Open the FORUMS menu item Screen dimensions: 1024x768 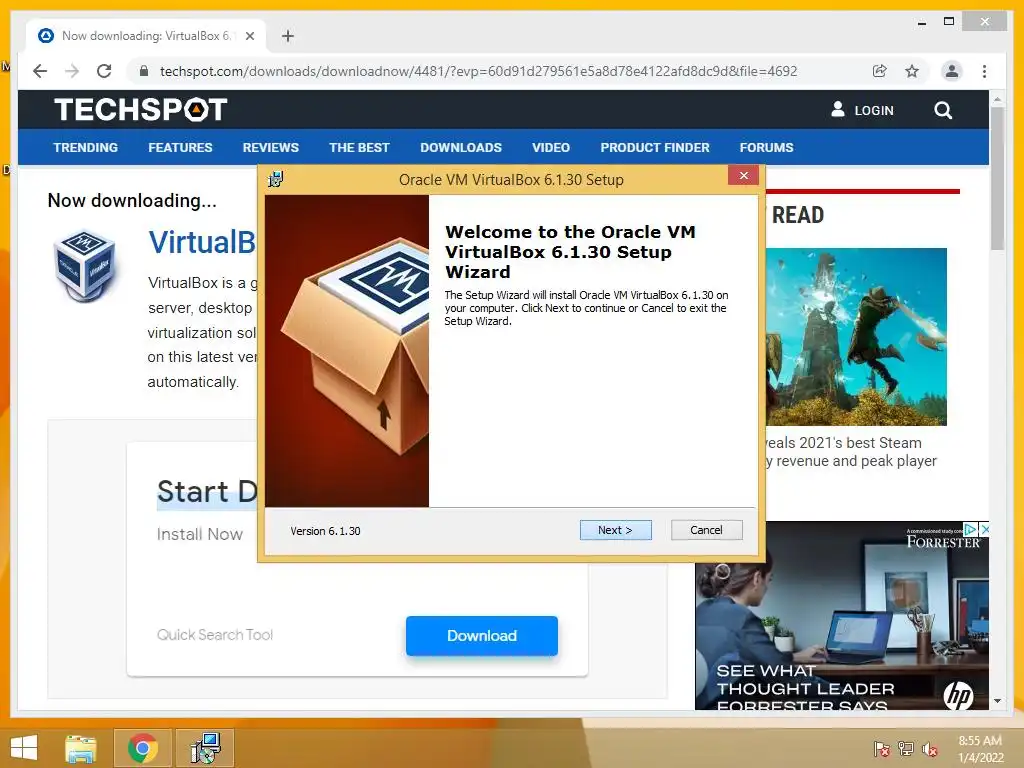[x=766, y=148]
